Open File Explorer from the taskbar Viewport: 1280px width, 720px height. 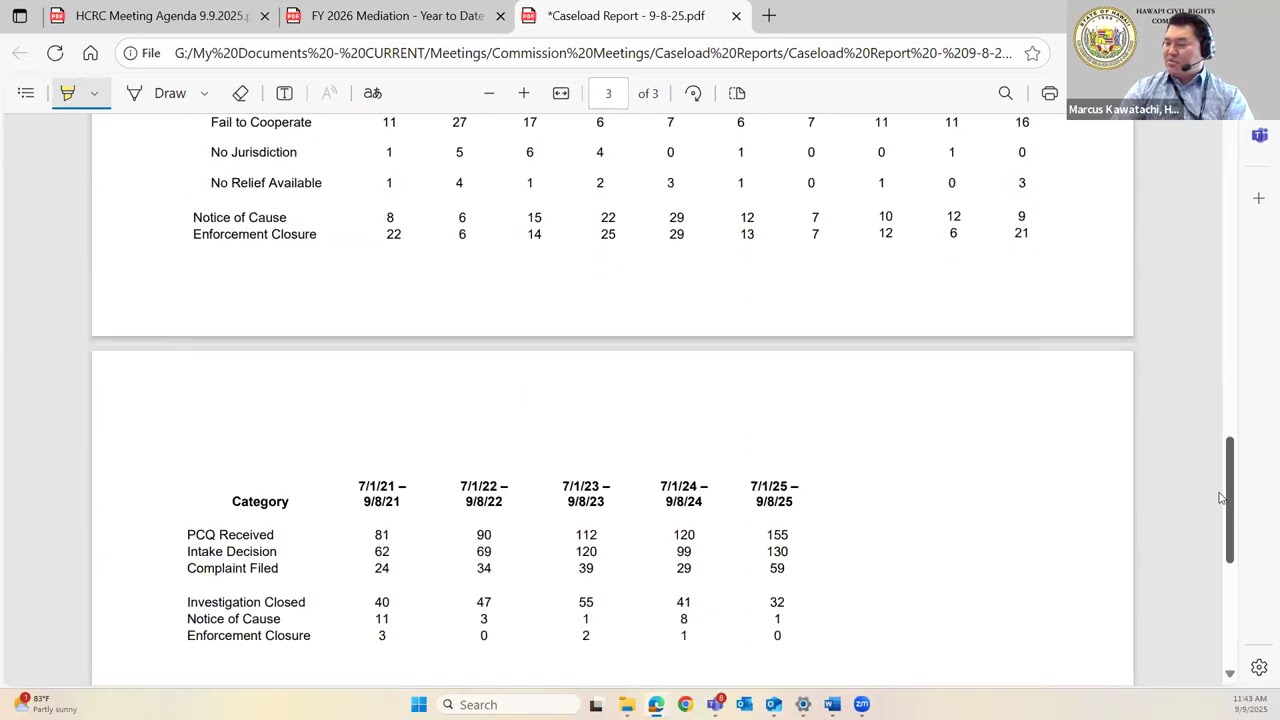[626, 704]
